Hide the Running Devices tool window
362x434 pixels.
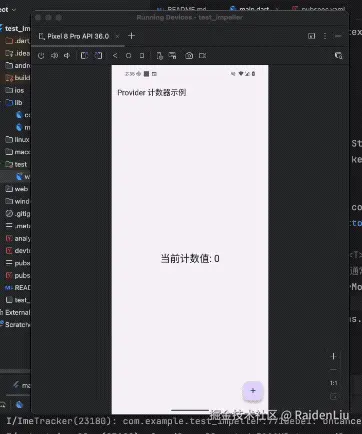click(338, 36)
